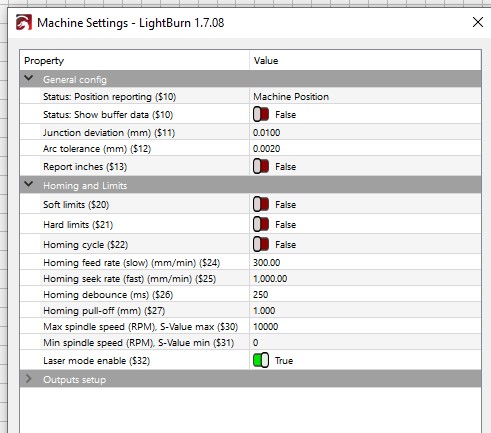Turn on Soft limits ($20) switch

click(261, 204)
